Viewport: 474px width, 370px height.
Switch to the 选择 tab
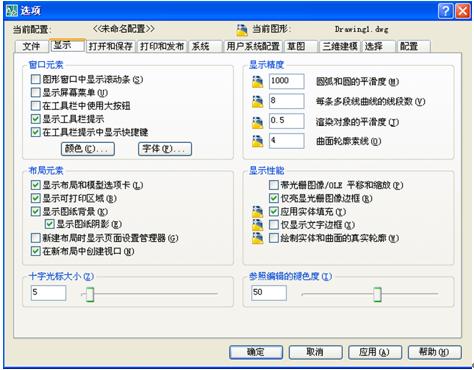378,46
